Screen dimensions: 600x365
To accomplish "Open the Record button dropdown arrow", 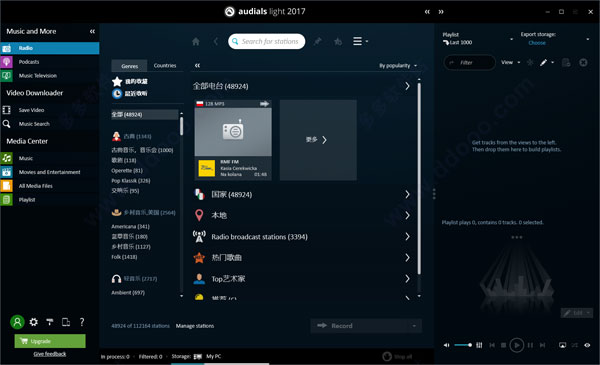I will pos(414,326).
